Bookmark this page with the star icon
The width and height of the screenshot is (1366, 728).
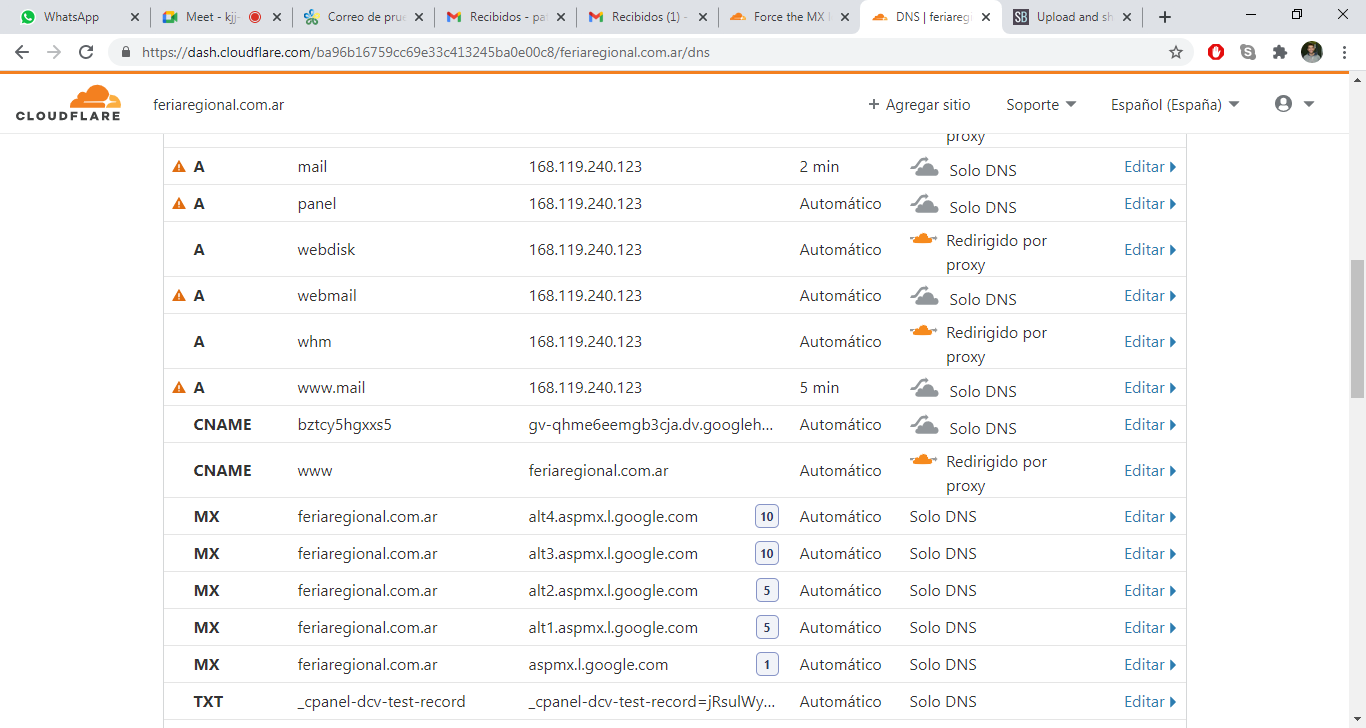point(1176,52)
